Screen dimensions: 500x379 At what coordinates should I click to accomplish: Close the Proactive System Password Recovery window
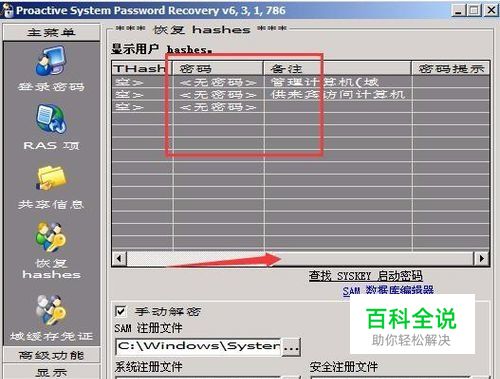pyautogui.click(x=491, y=10)
